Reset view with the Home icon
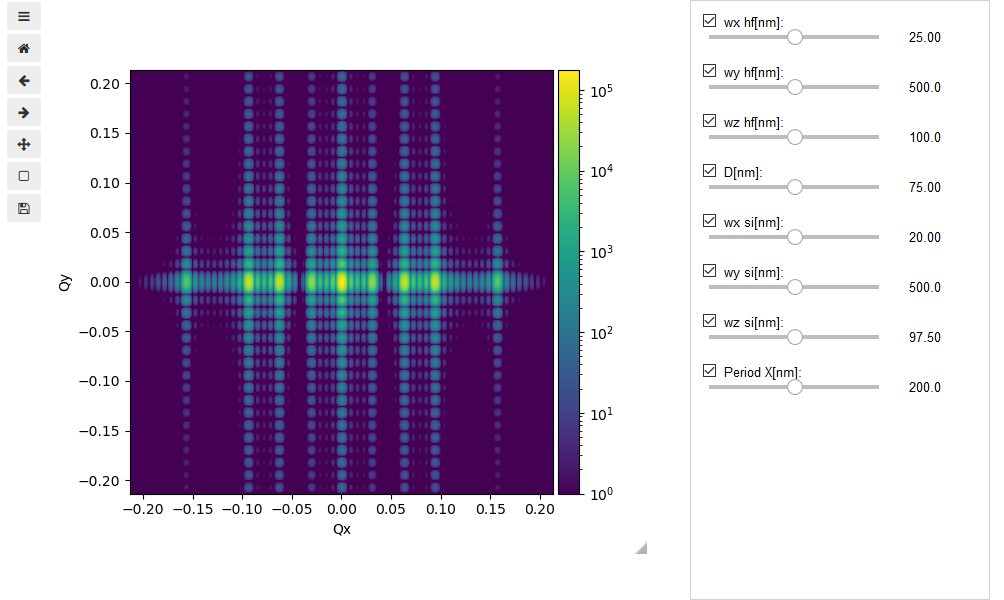Viewport: 1004px width, 600px height. pos(24,48)
